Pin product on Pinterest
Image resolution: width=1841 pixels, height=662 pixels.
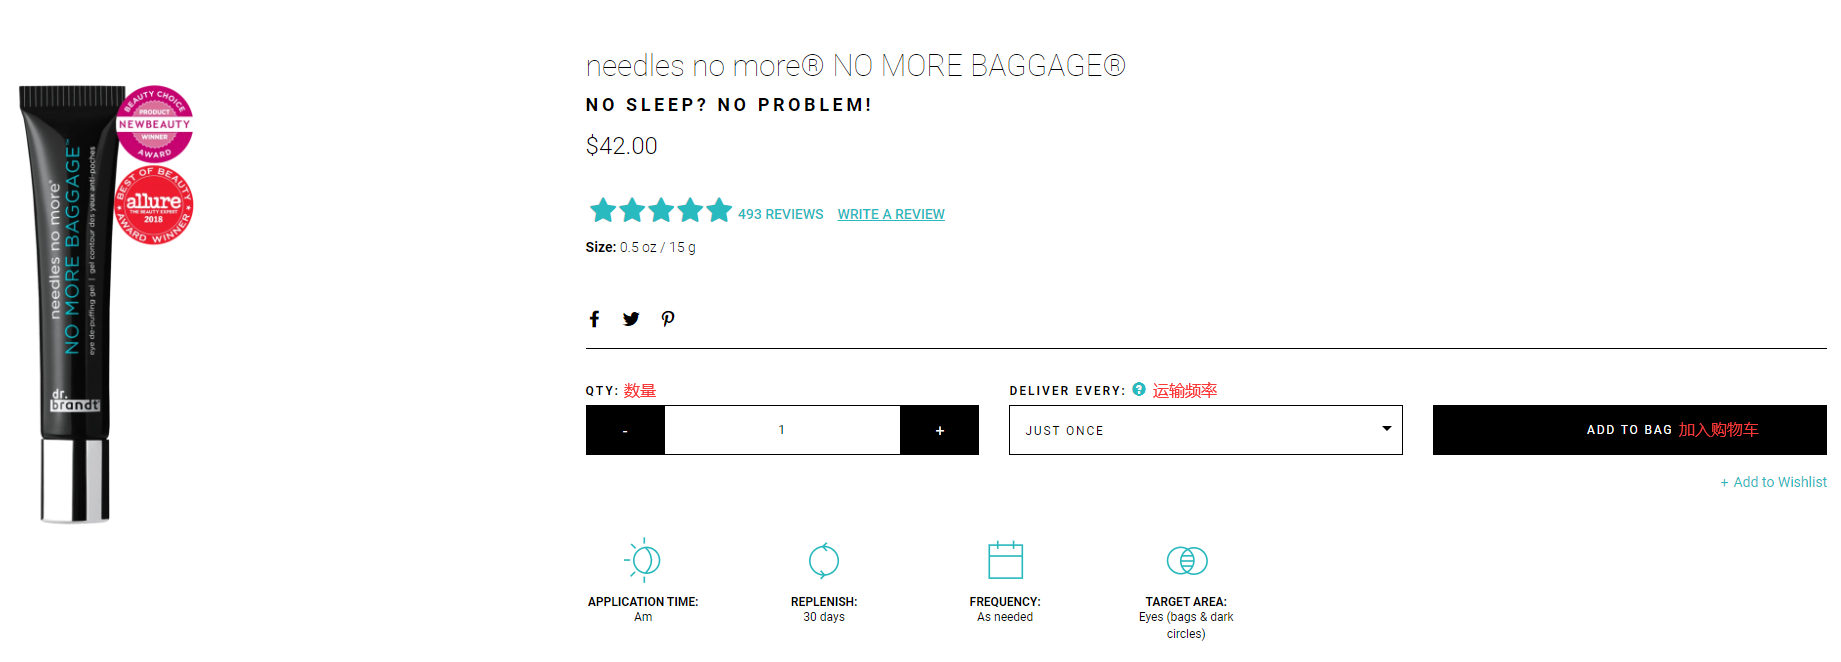668,319
